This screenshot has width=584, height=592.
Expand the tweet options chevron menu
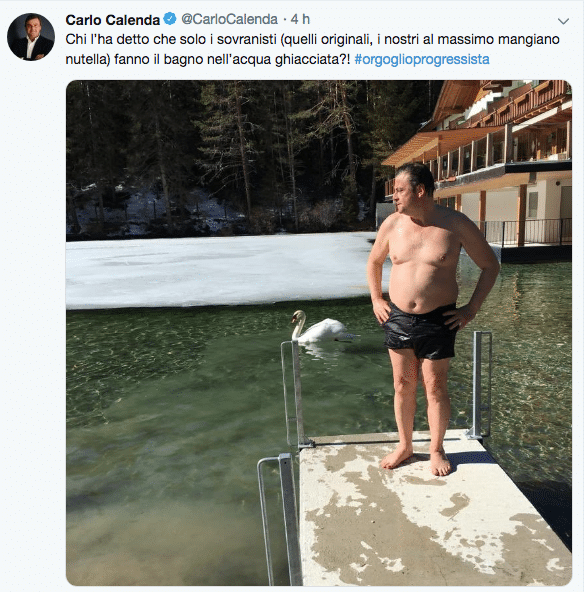[563, 21]
